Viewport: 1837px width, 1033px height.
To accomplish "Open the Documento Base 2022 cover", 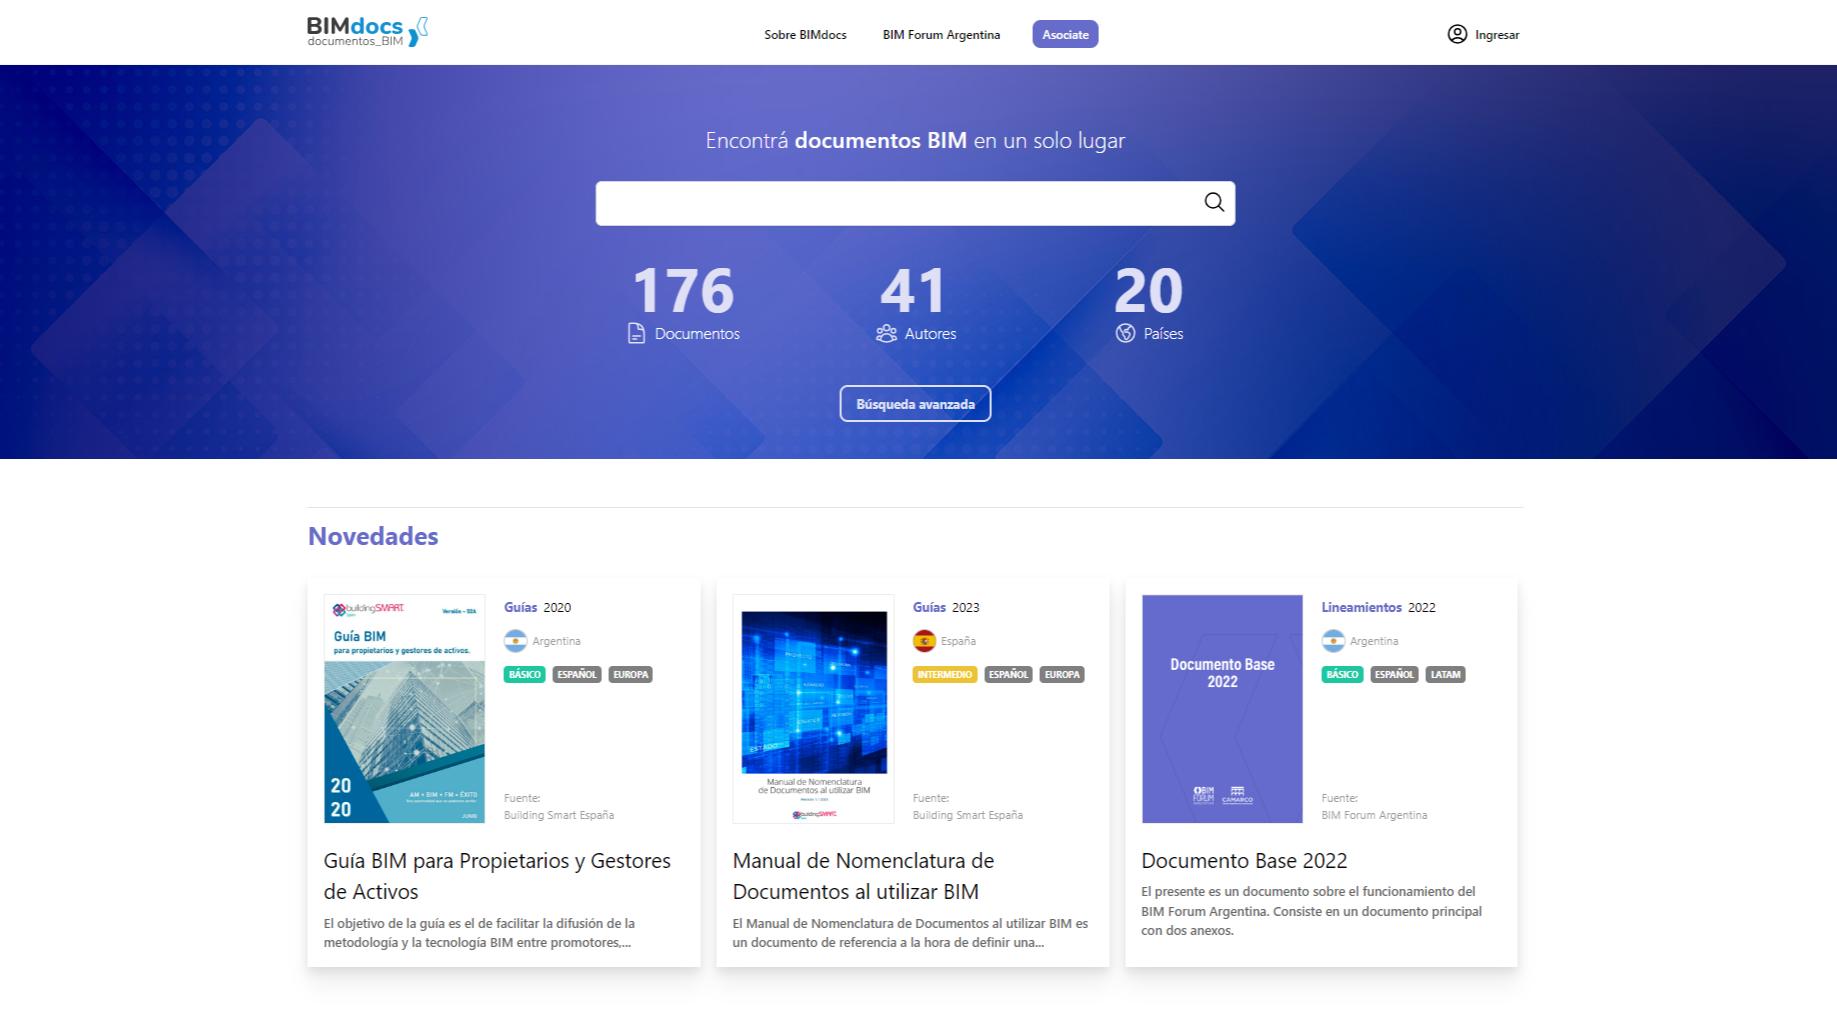I will (x=1222, y=709).
